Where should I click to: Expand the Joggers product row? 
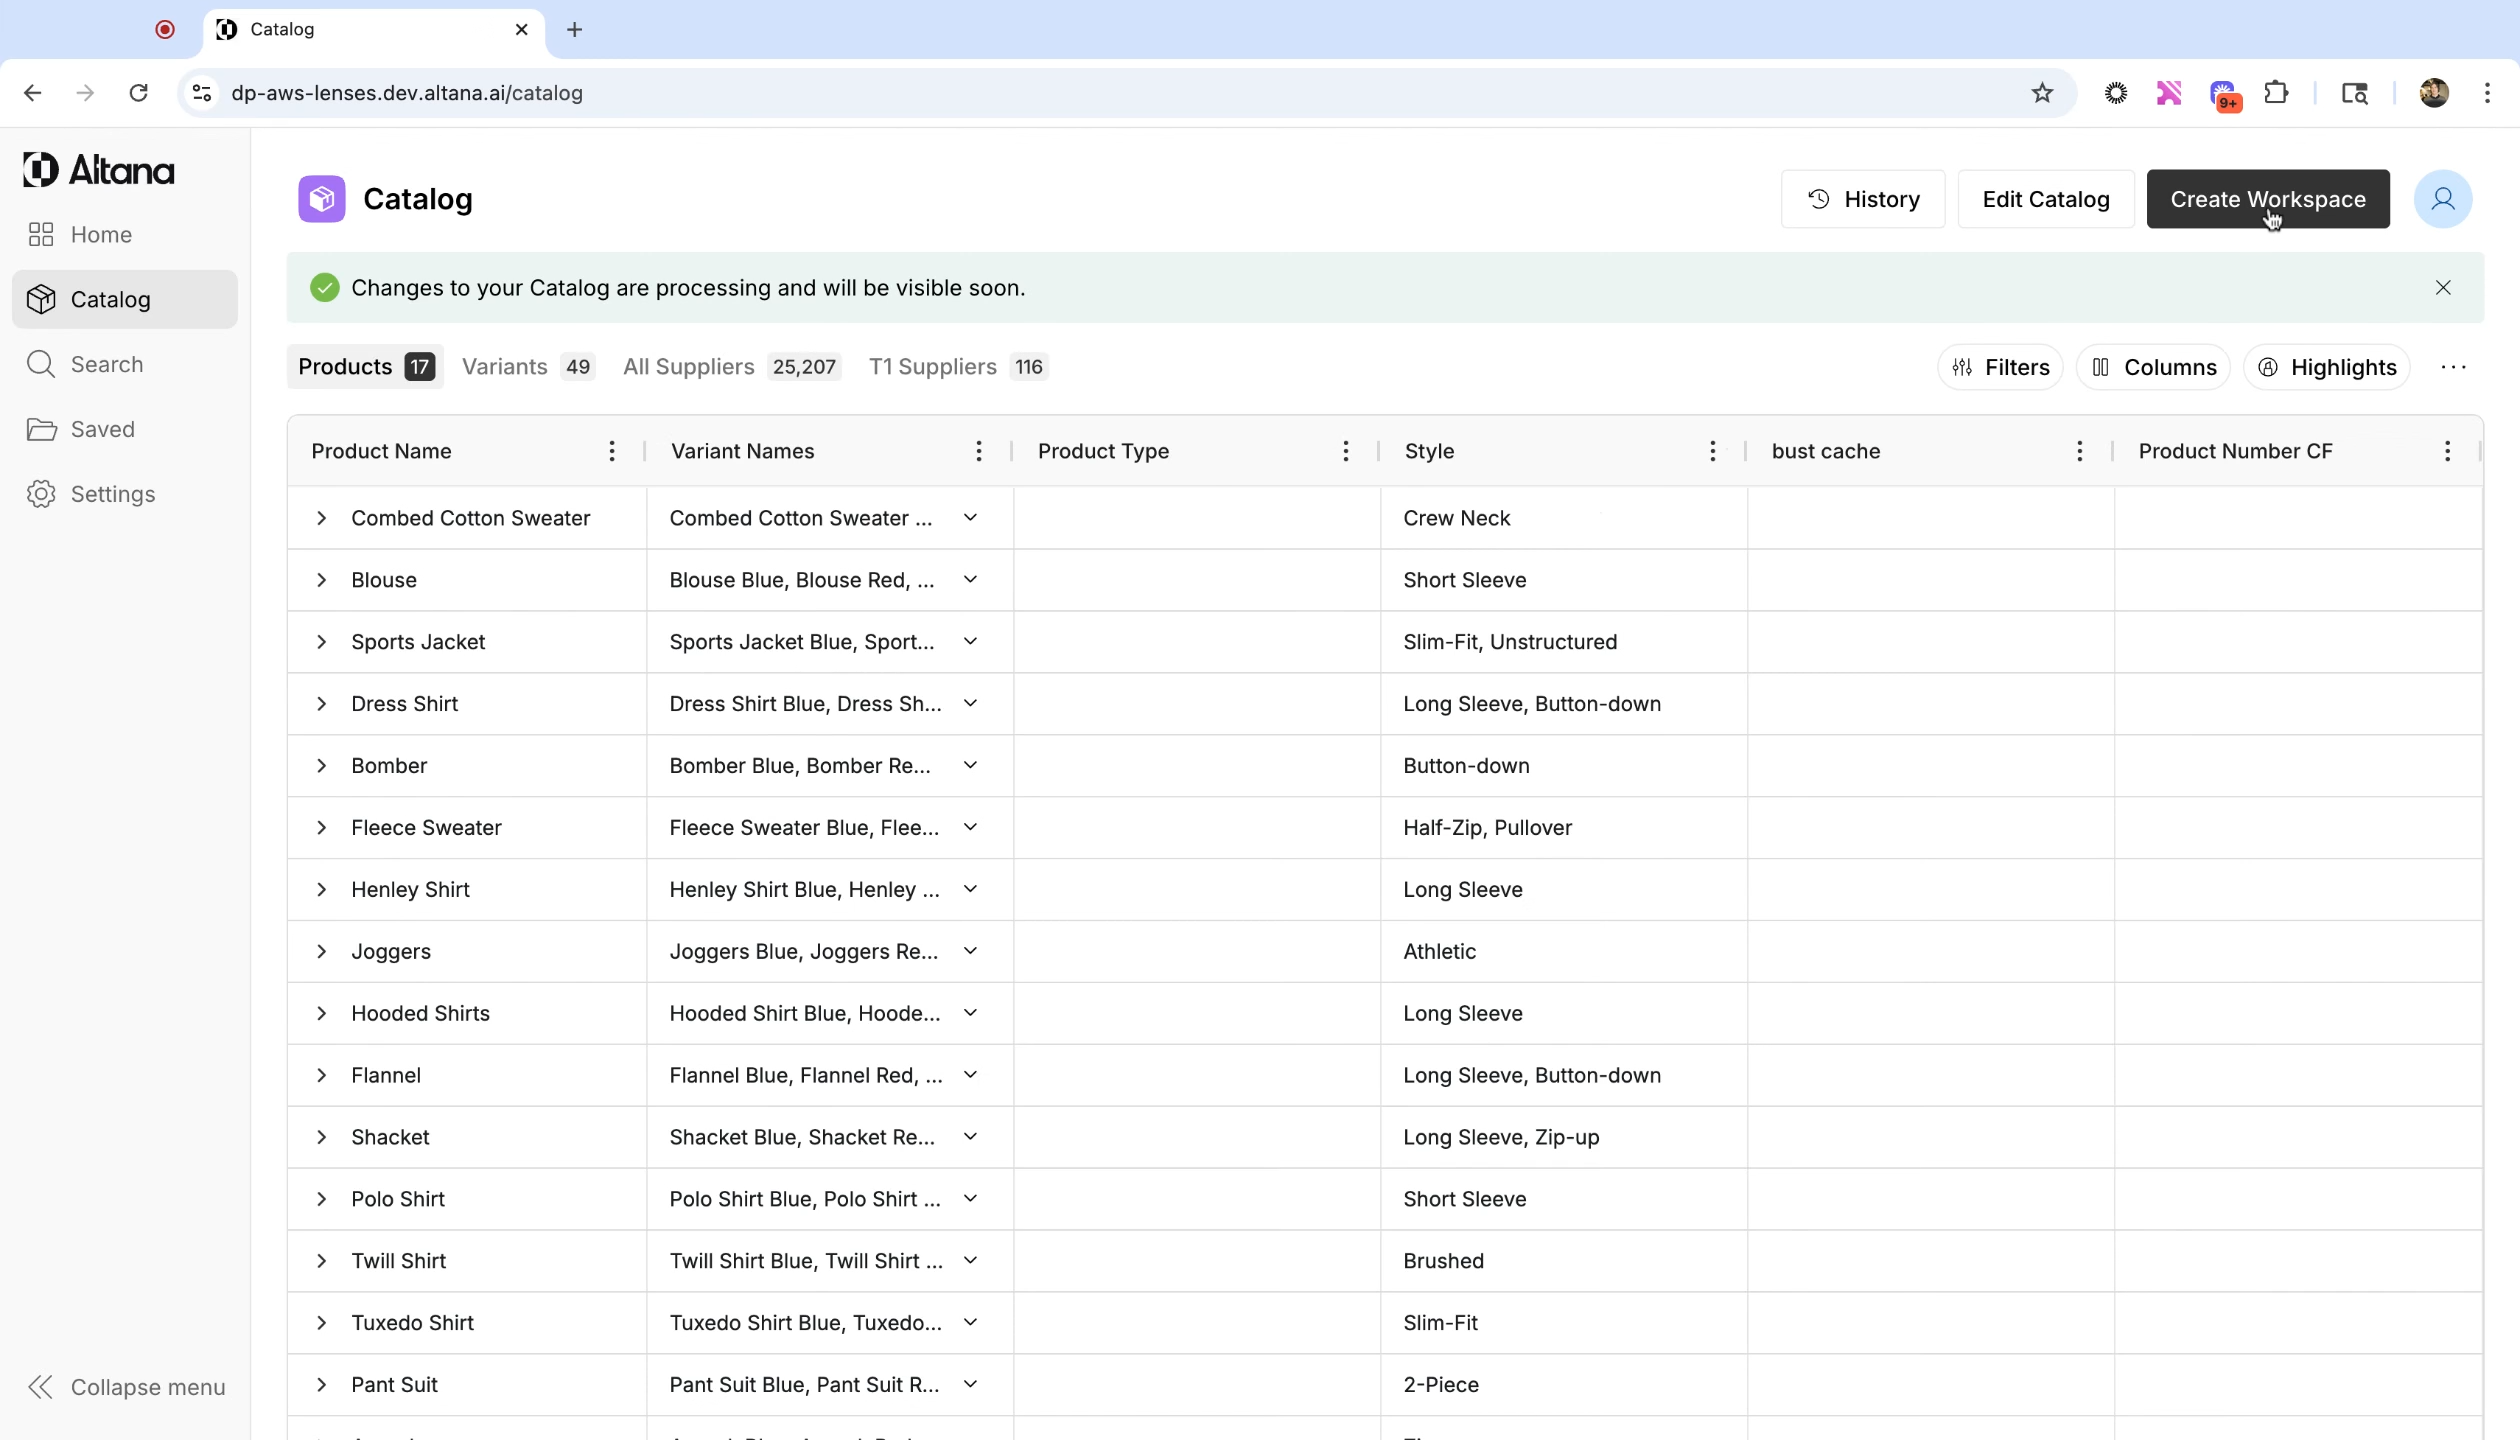pyautogui.click(x=321, y=951)
